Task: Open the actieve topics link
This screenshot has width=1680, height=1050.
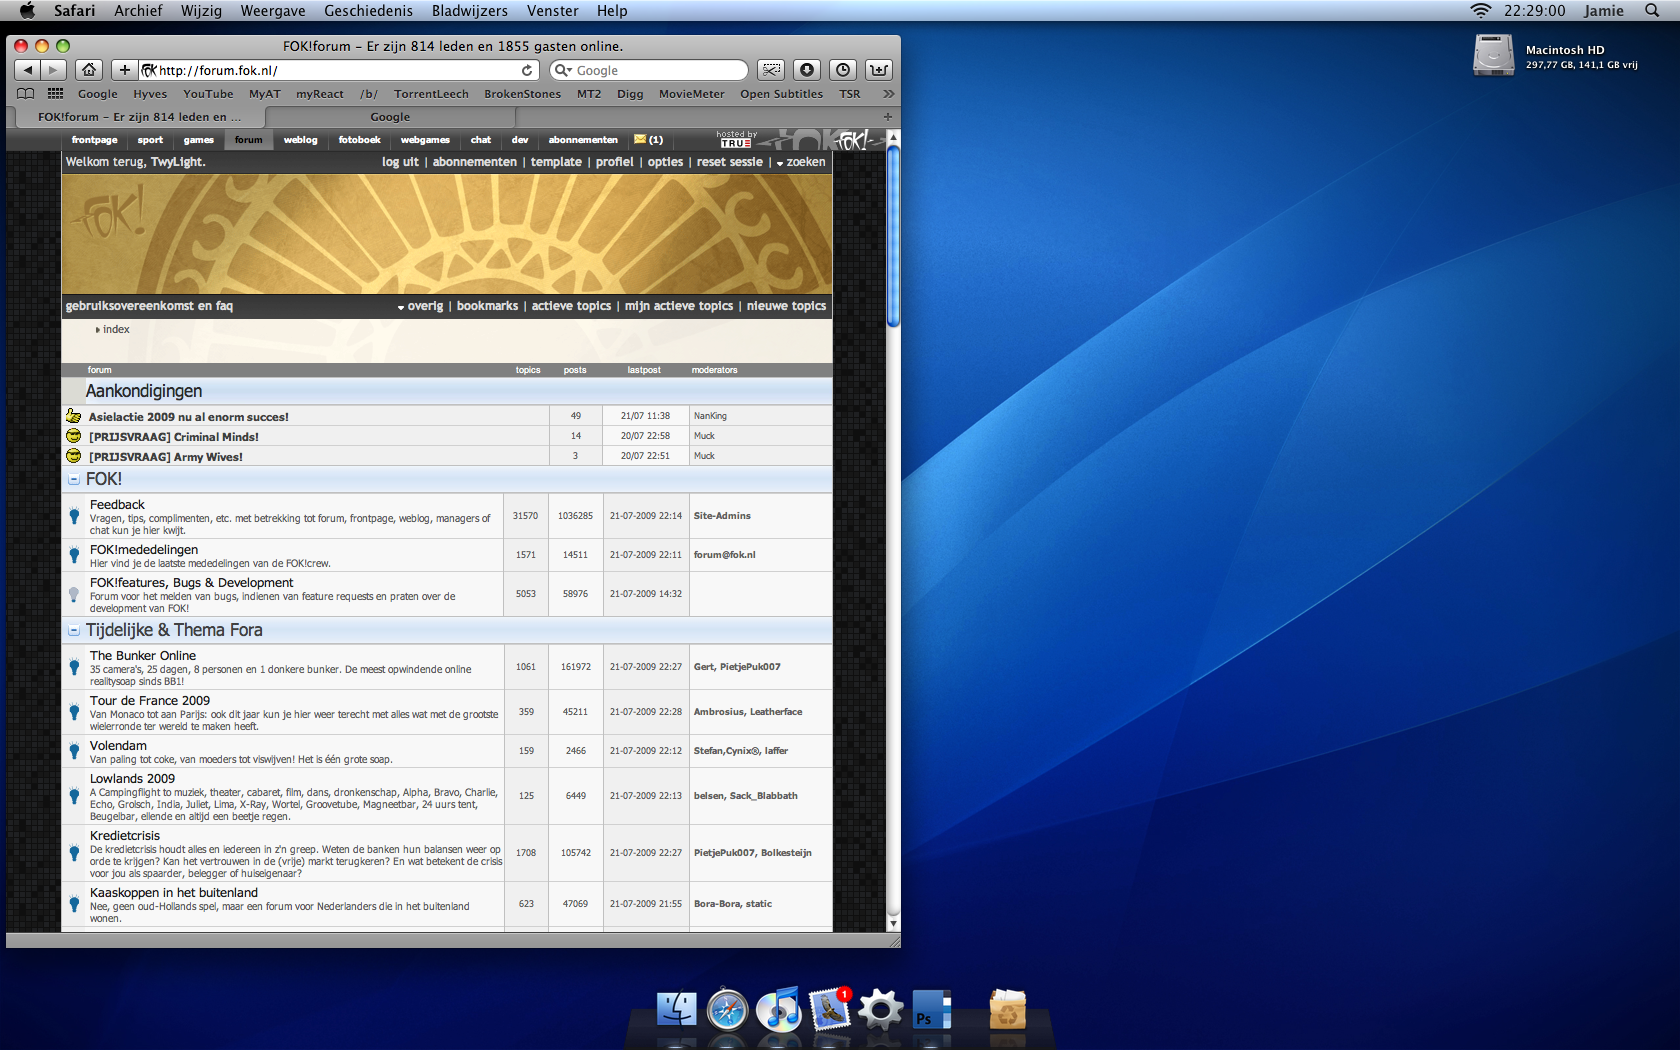Action: [x=571, y=306]
